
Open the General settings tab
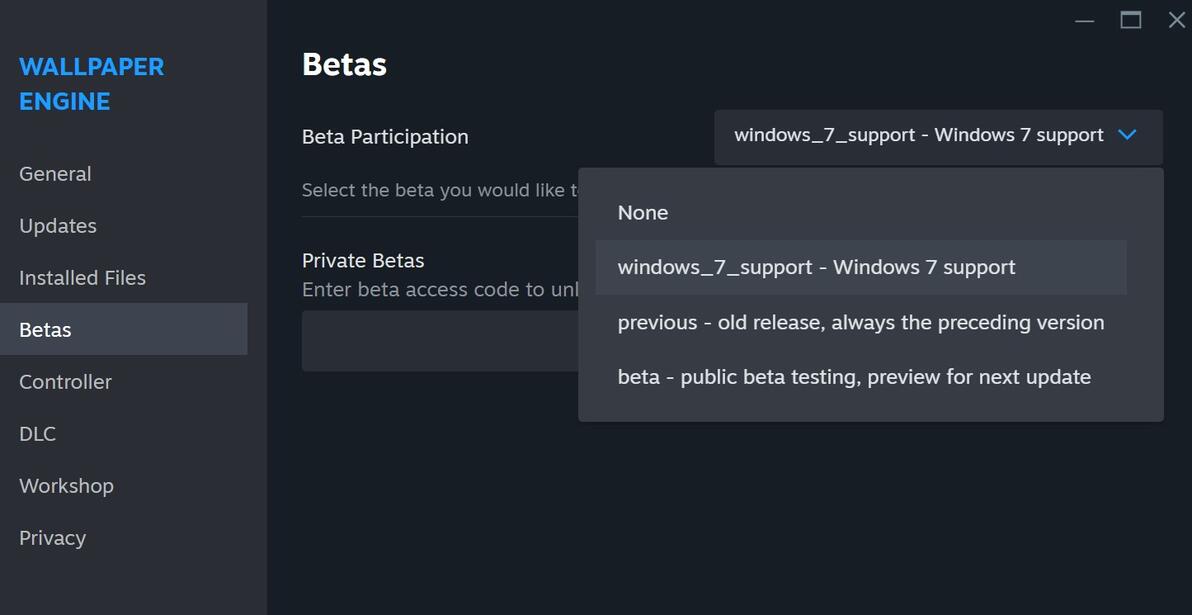pyautogui.click(x=56, y=174)
